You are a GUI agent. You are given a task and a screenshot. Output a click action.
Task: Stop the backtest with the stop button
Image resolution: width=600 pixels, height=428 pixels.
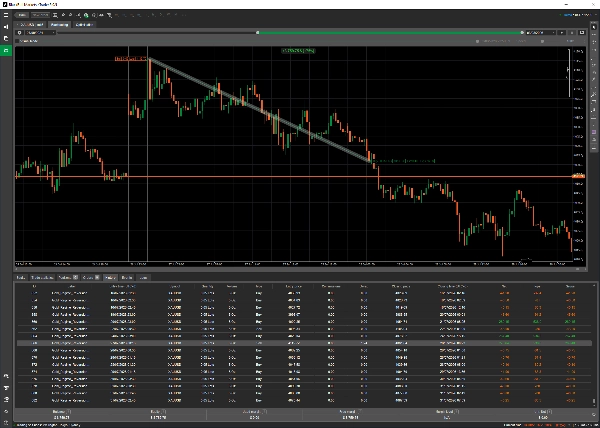(x=572, y=33)
